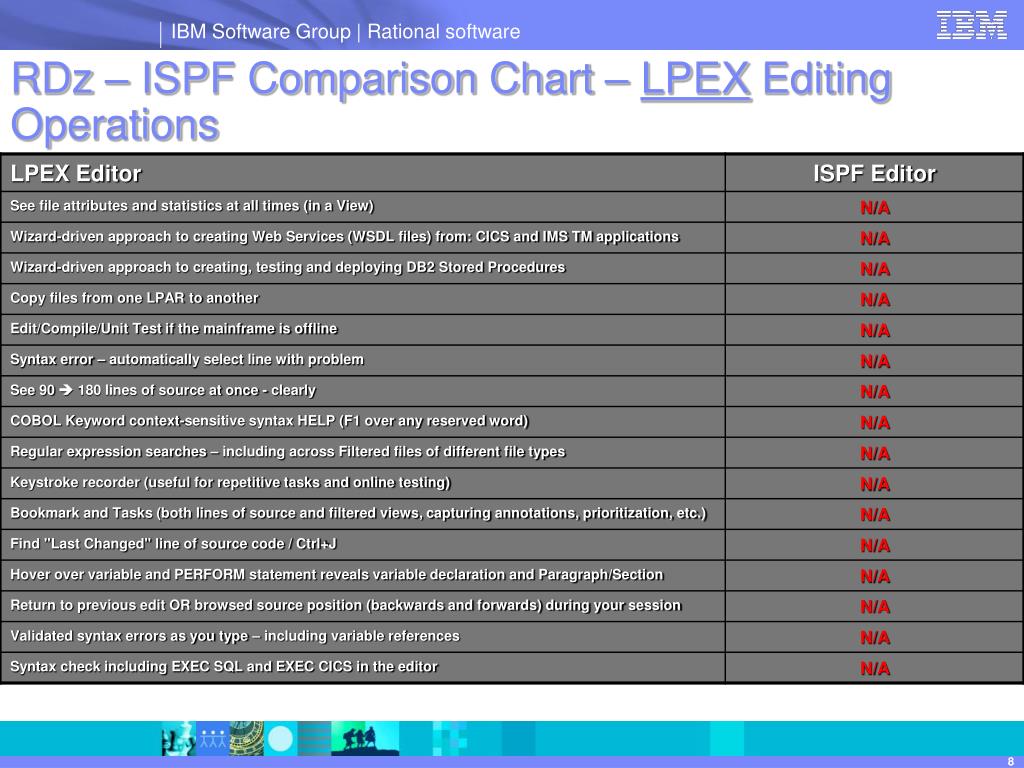Screen dimensions: 1024x768
Task: Click the hikers silhouette image in footer
Action: tap(365, 739)
